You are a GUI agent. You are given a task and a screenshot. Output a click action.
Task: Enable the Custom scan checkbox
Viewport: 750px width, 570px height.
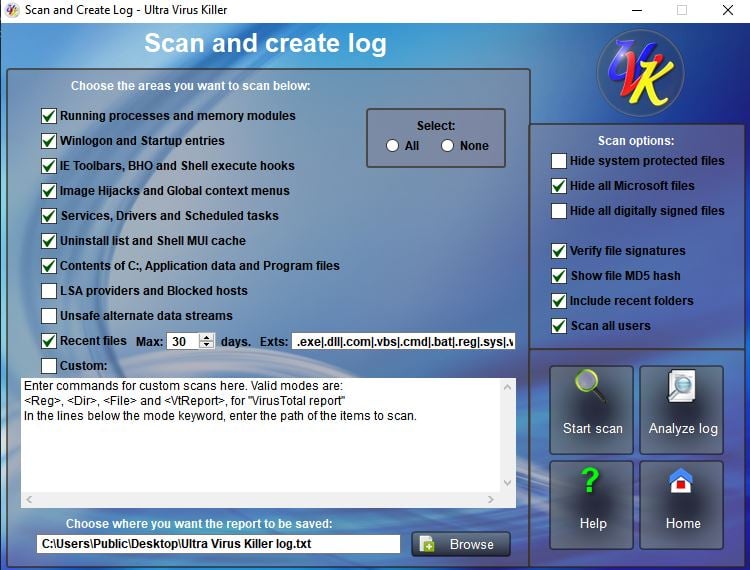click(49, 366)
